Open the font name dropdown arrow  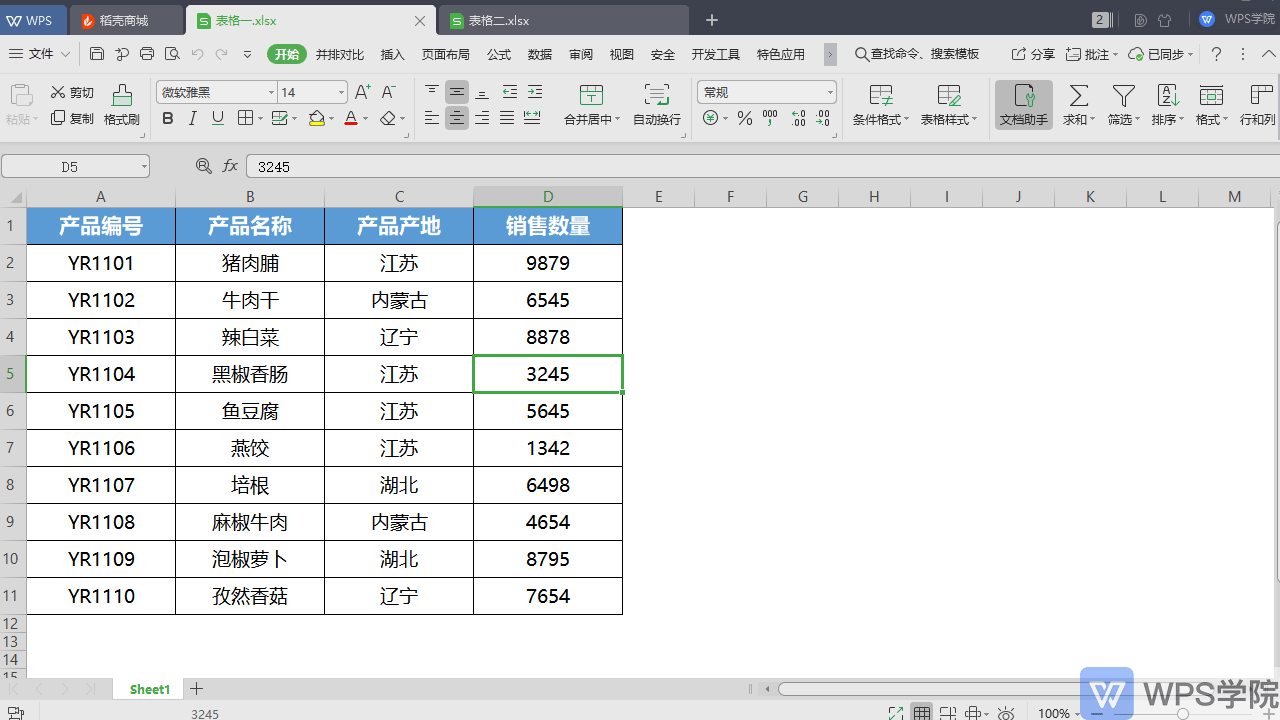pos(270,91)
